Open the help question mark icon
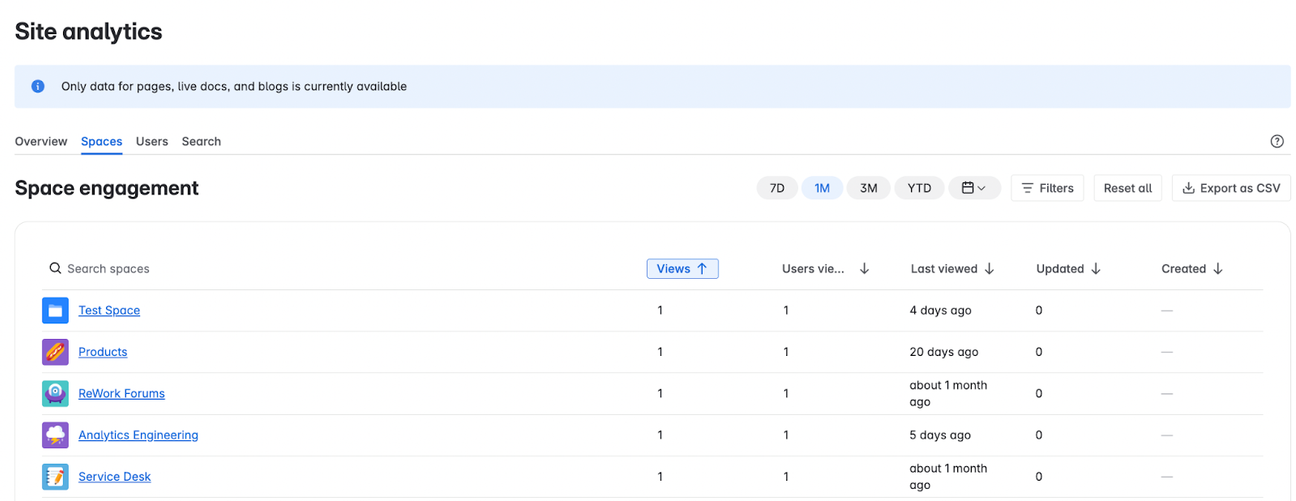The width and height of the screenshot is (1296, 501). (1277, 141)
